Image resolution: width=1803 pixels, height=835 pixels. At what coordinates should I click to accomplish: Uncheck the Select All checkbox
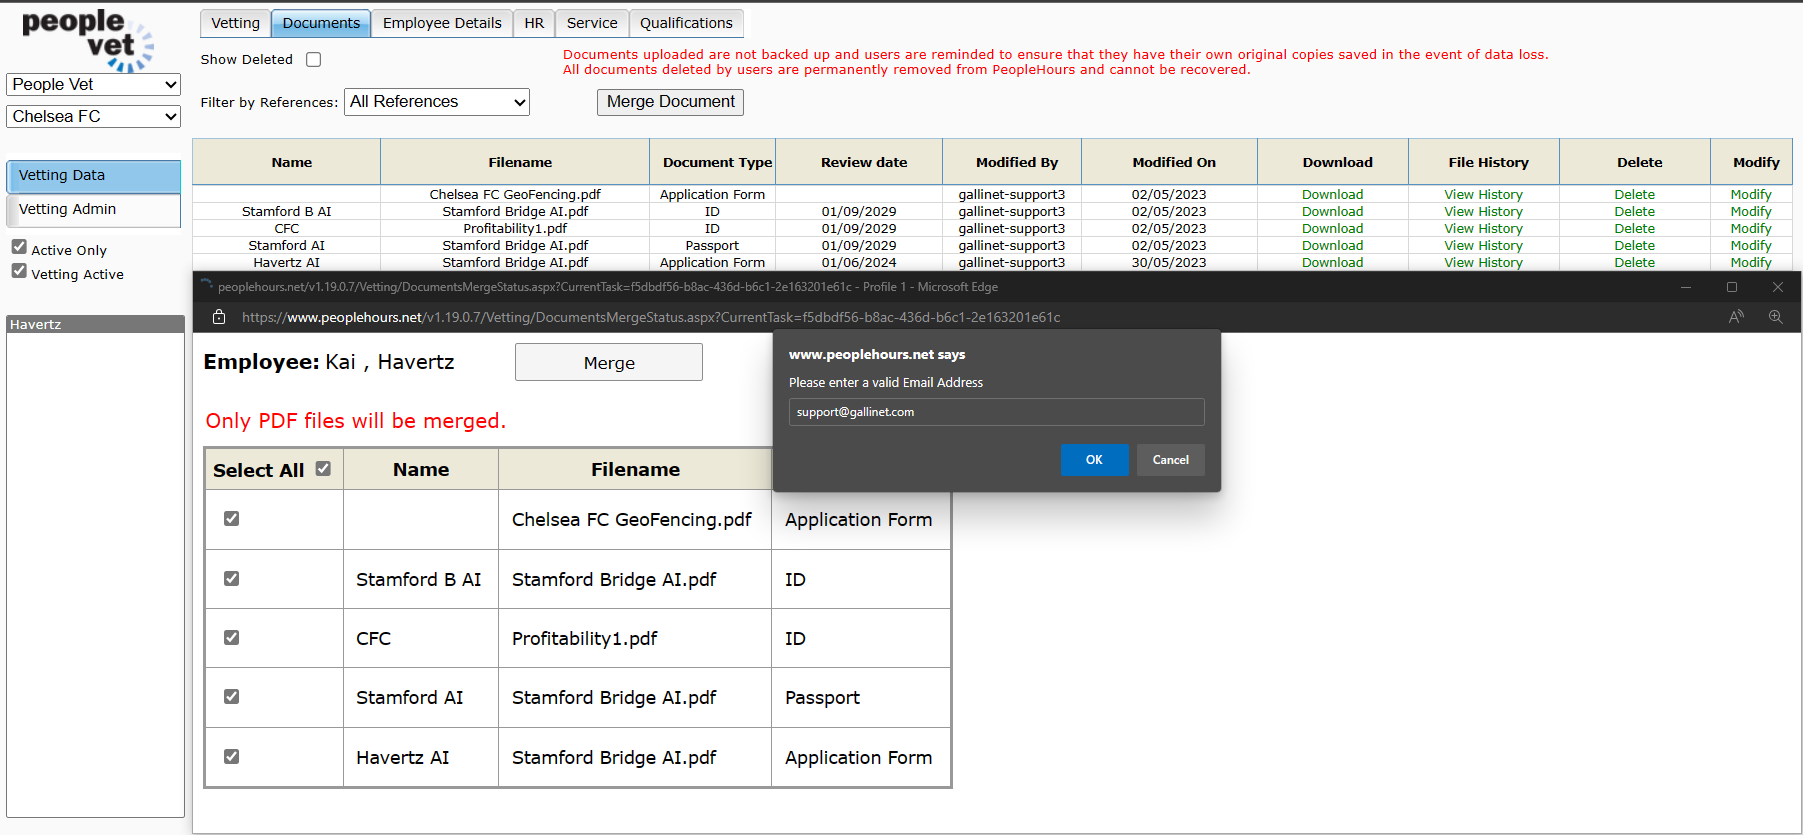click(x=323, y=468)
